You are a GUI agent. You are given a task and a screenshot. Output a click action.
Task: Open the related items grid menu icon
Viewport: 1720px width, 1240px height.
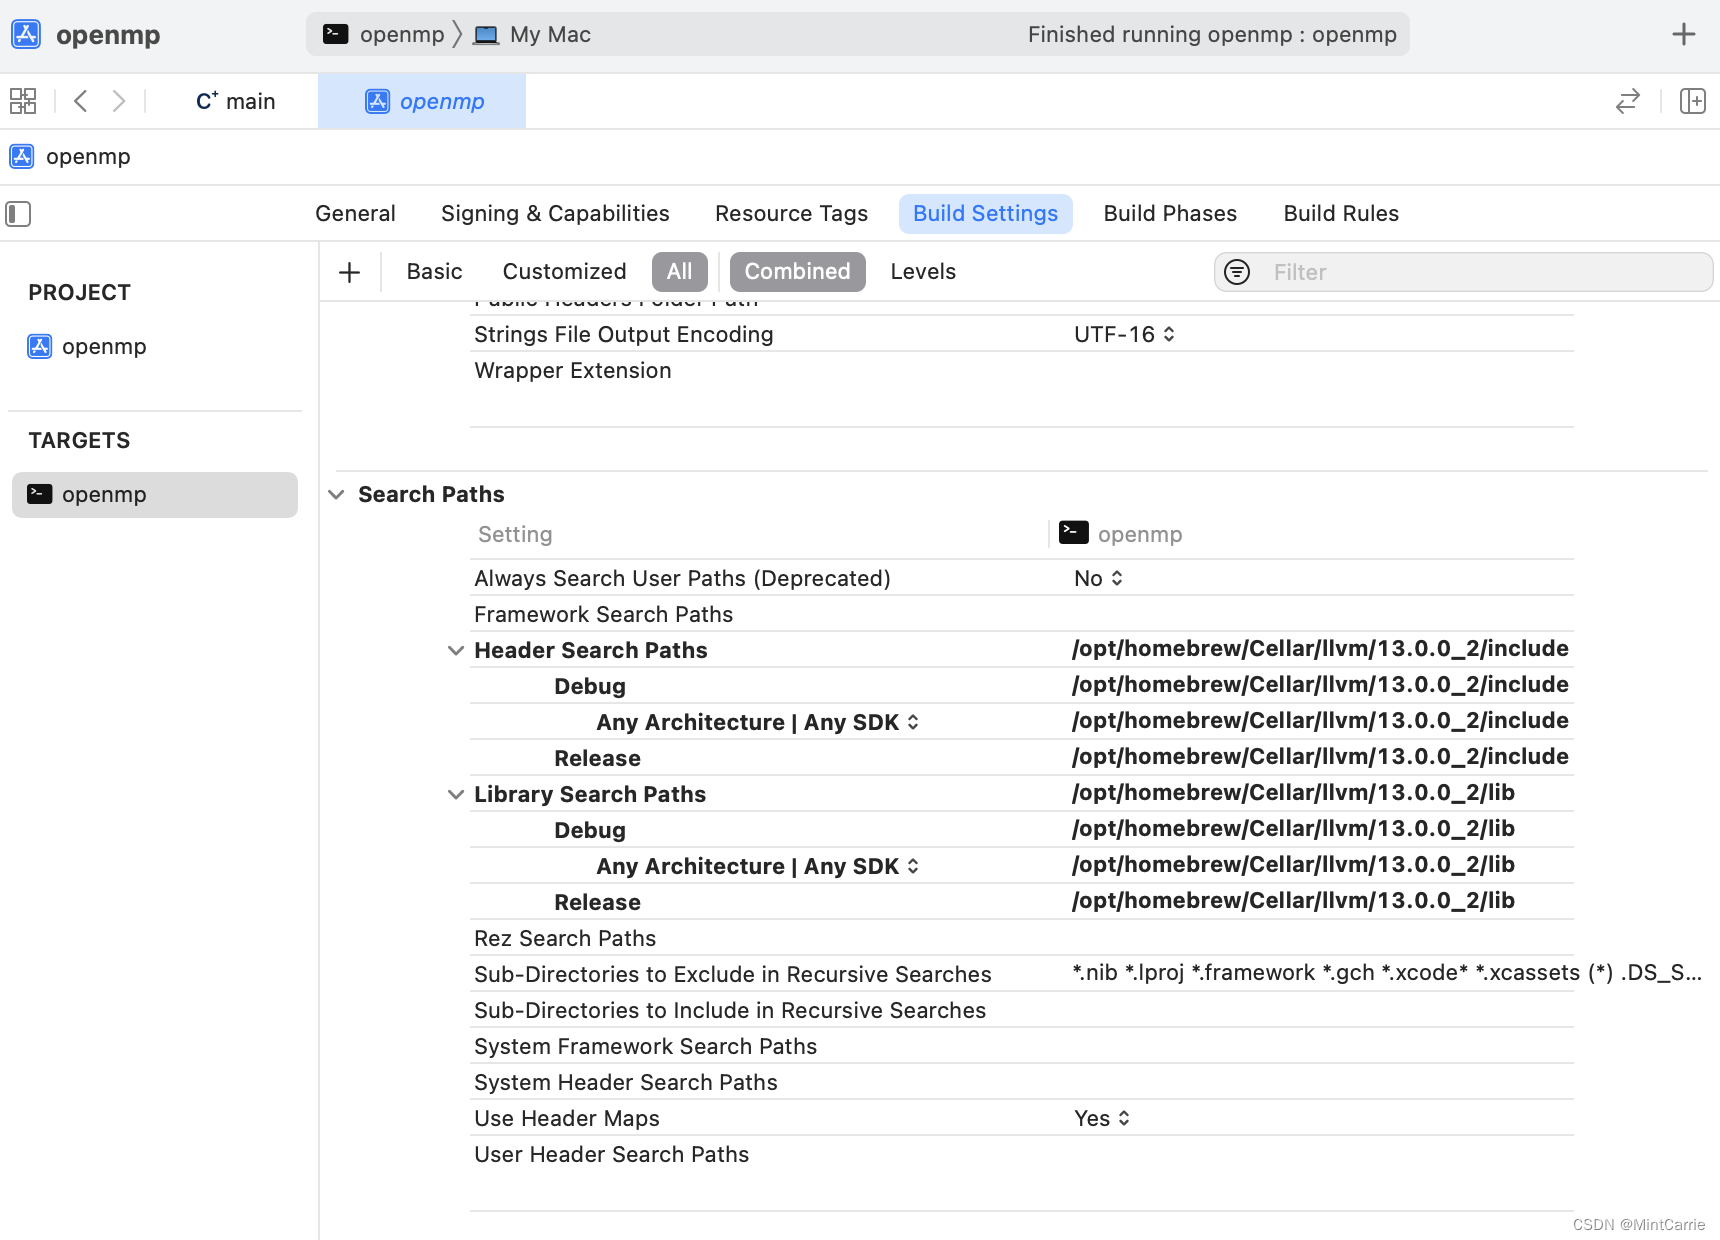click(23, 101)
